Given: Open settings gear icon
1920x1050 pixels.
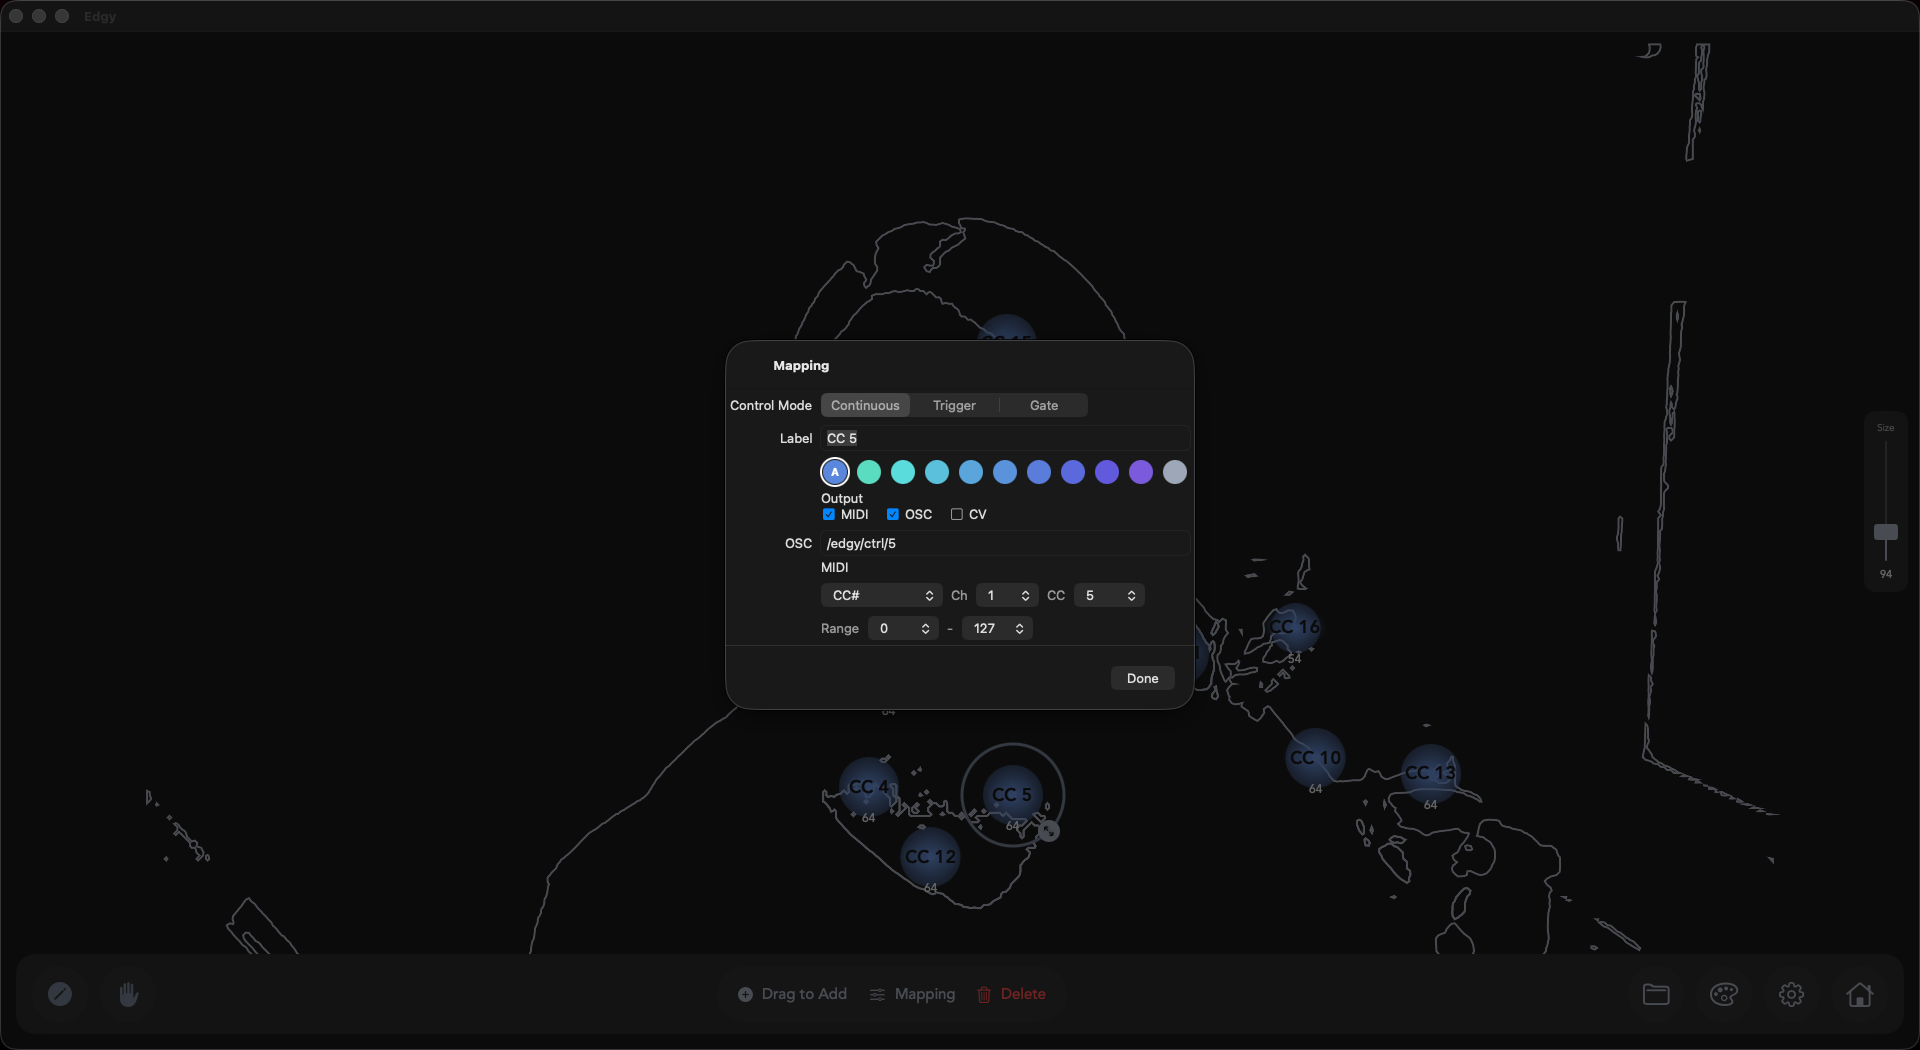Looking at the screenshot, I should (1791, 994).
